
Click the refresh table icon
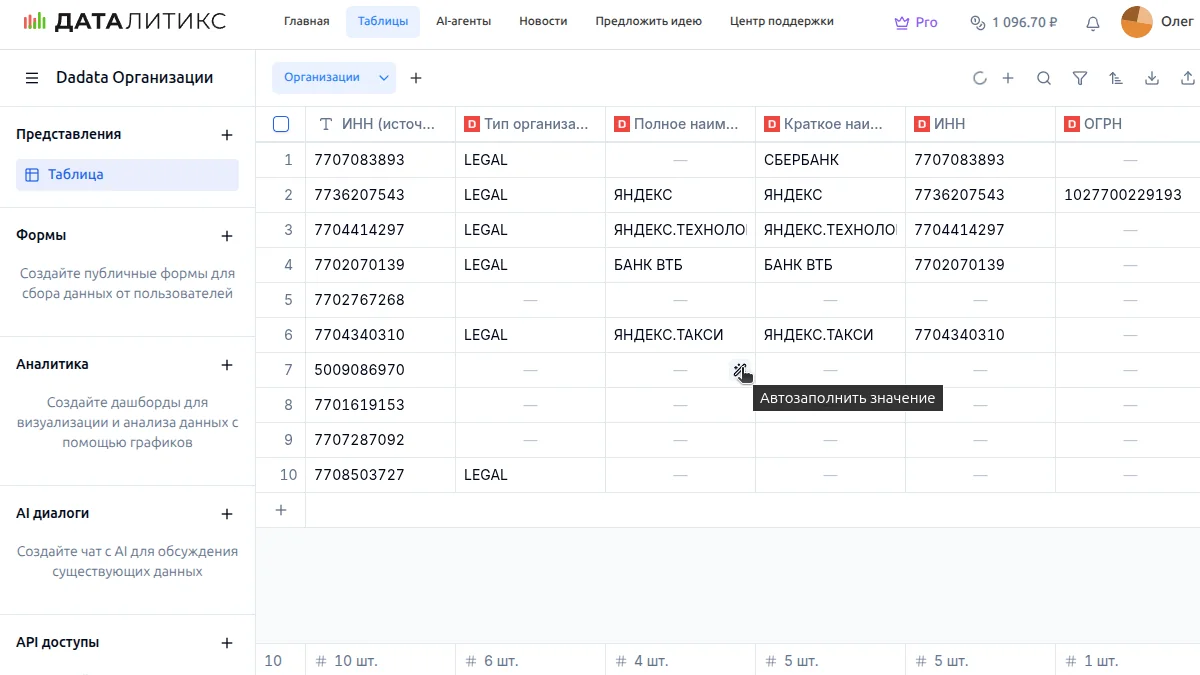click(x=979, y=78)
